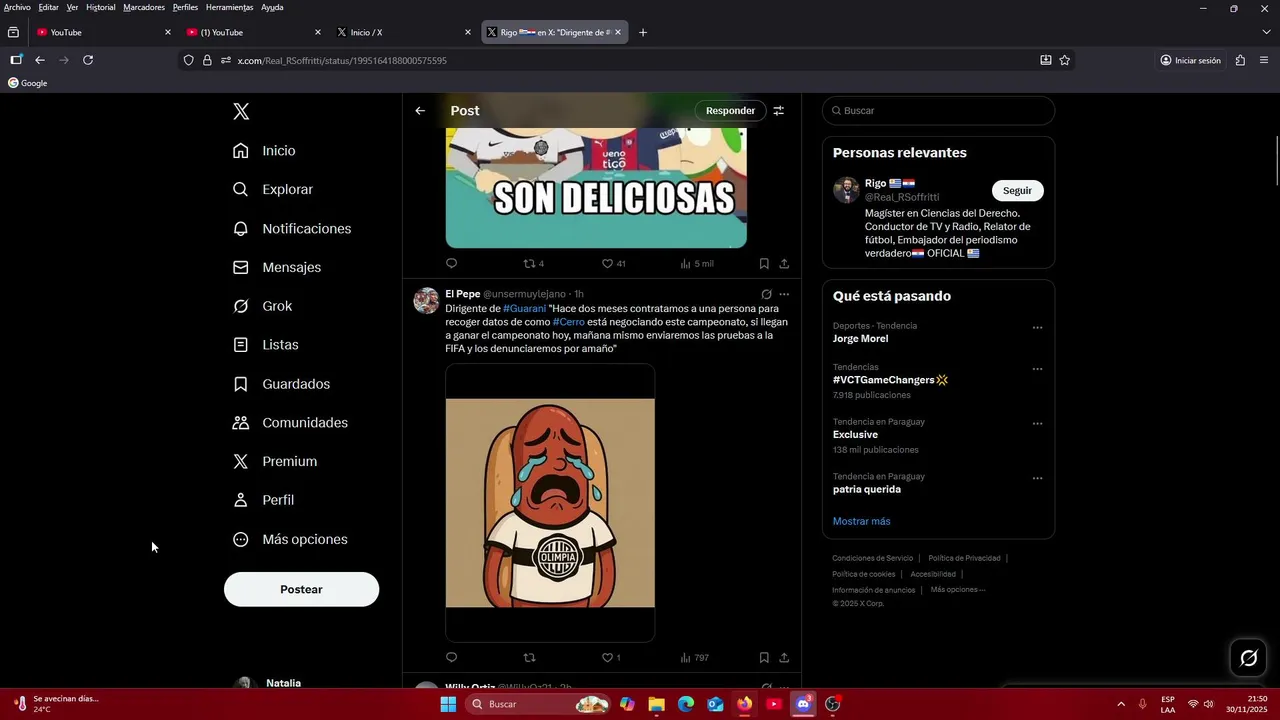Share the SON DELICIOSAS post
This screenshot has height=720, width=1280.
pos(784,264)
